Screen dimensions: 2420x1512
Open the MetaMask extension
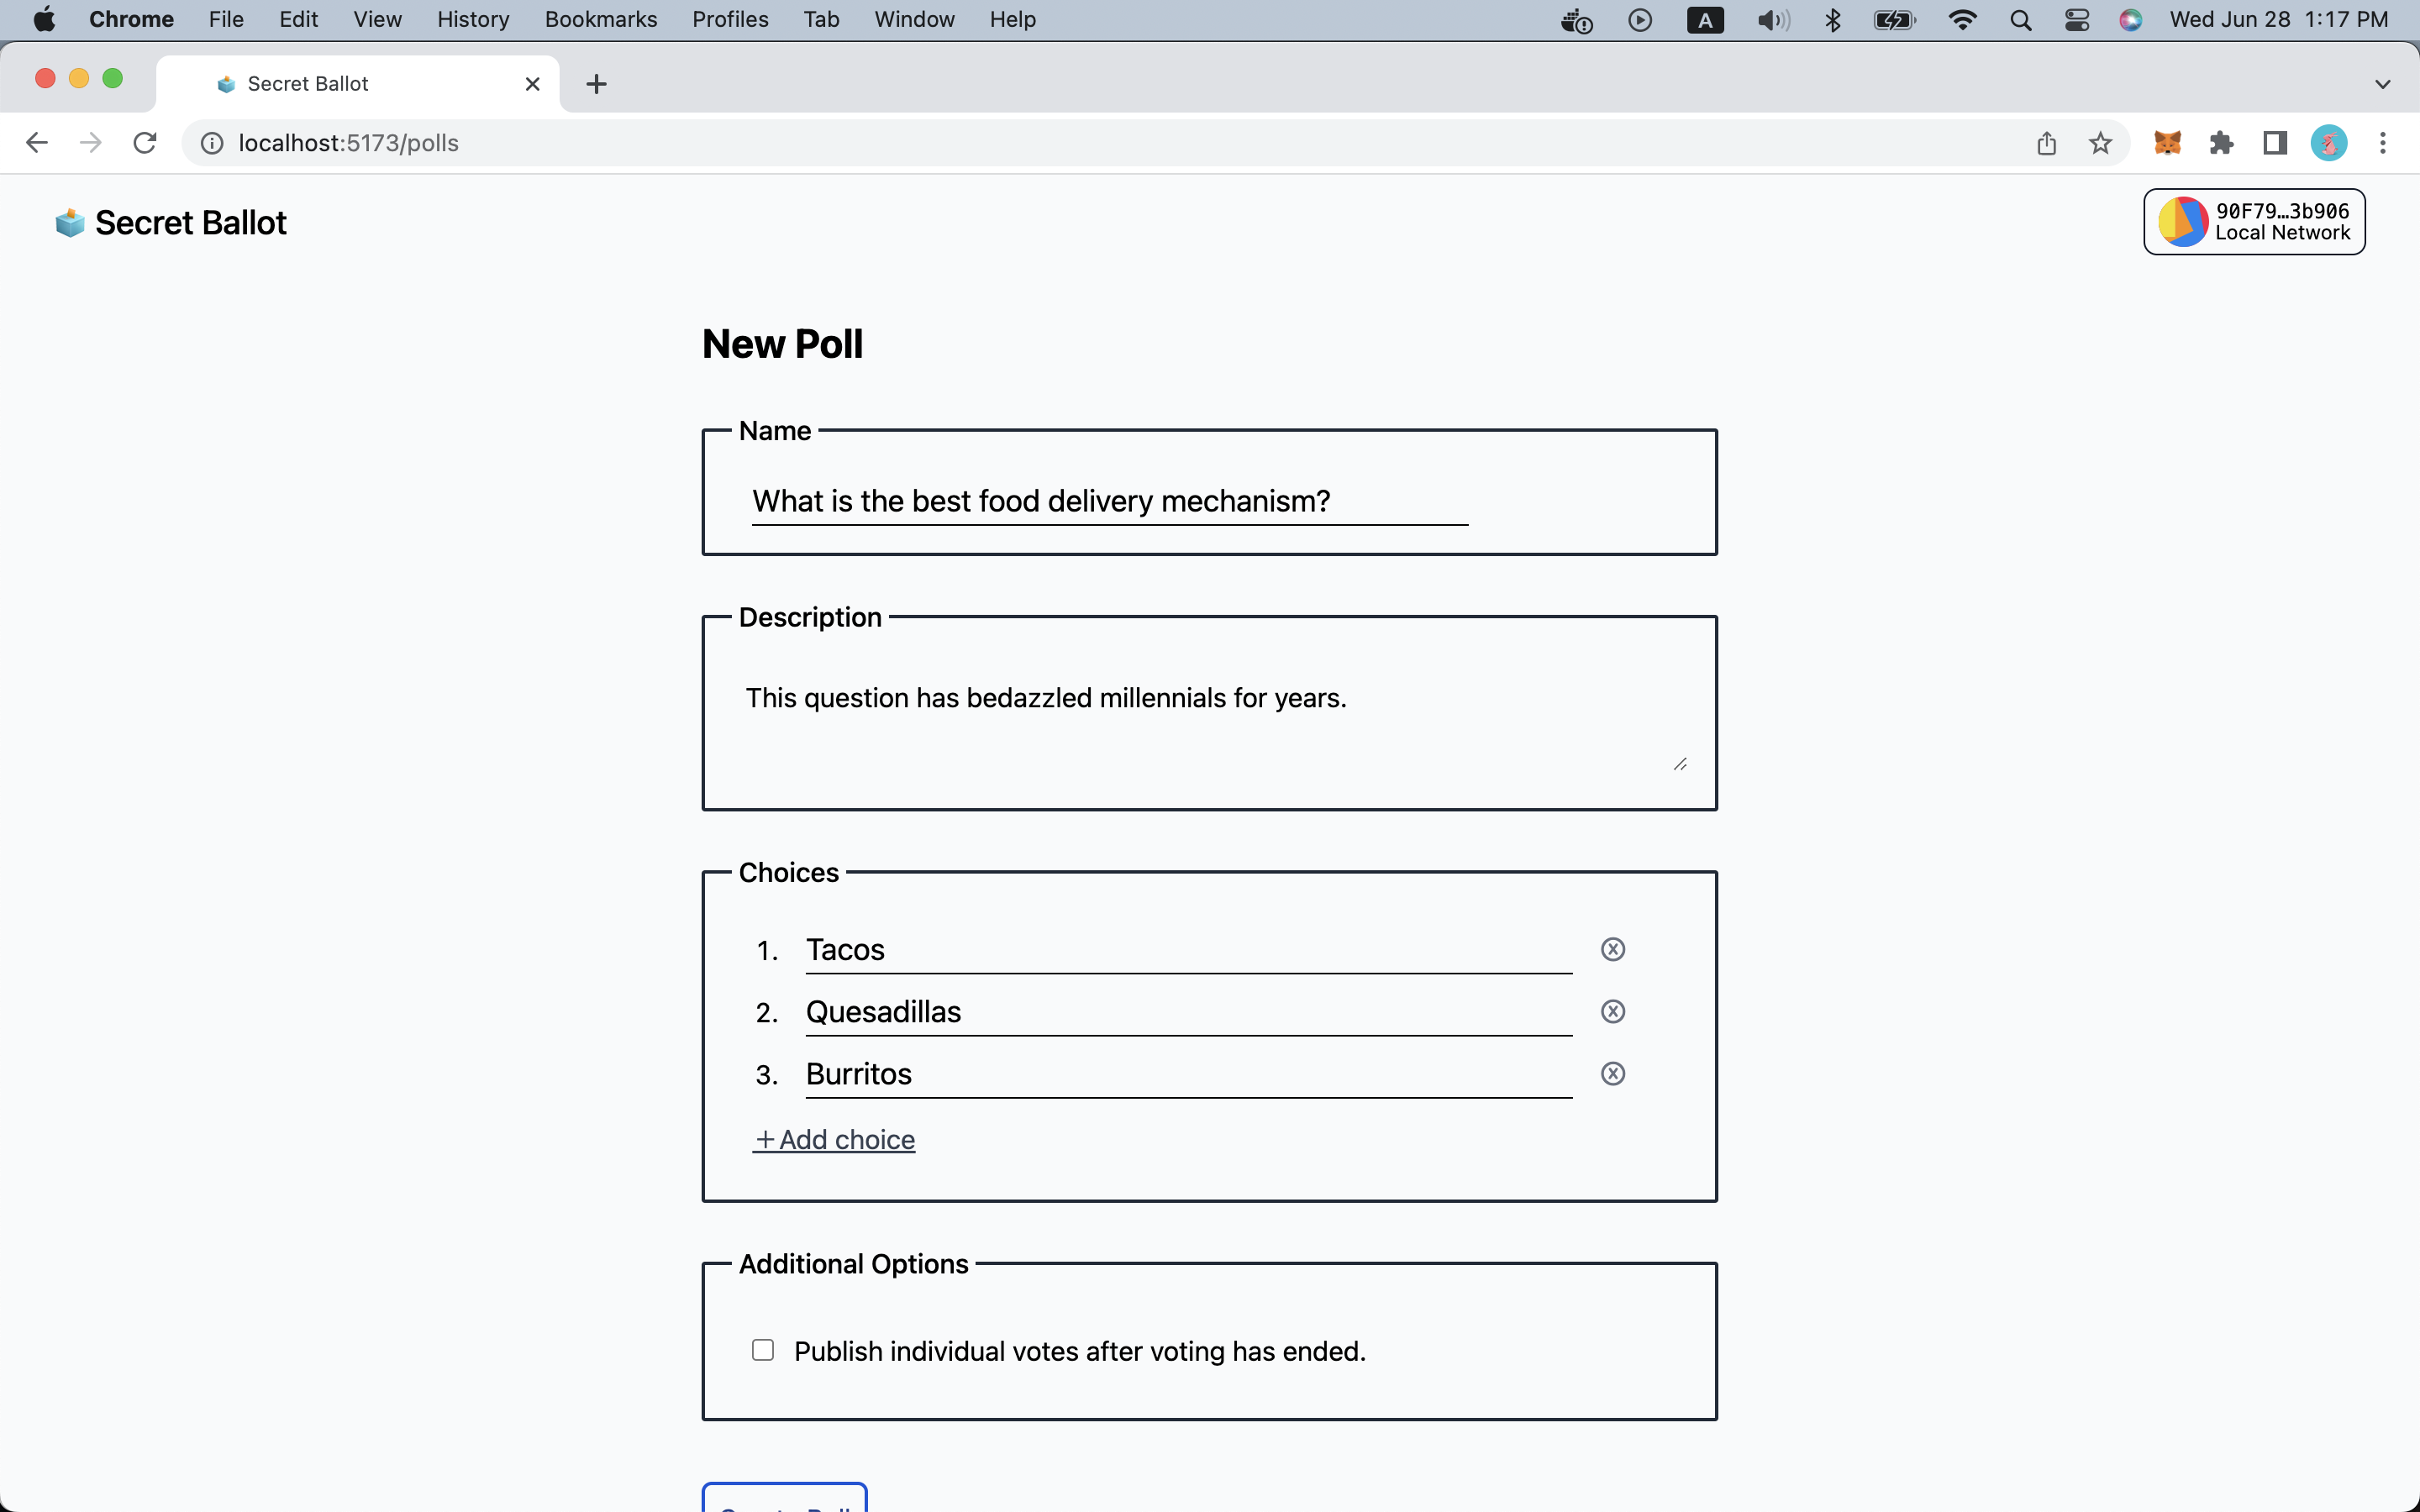tap(2168, 143)
